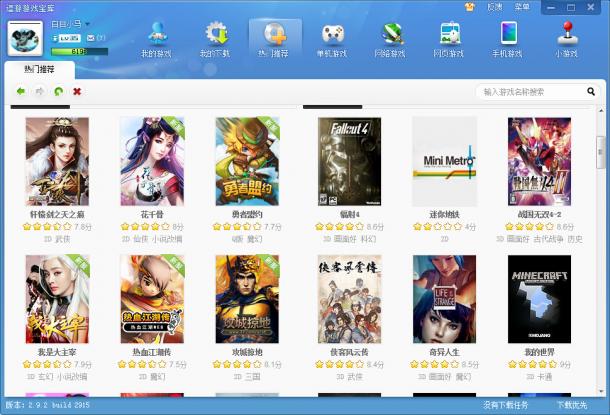The width and height of the screenshot is (610, 415).
Task: Click 下载优先 in the status bar
Action: tap(571, 405)
